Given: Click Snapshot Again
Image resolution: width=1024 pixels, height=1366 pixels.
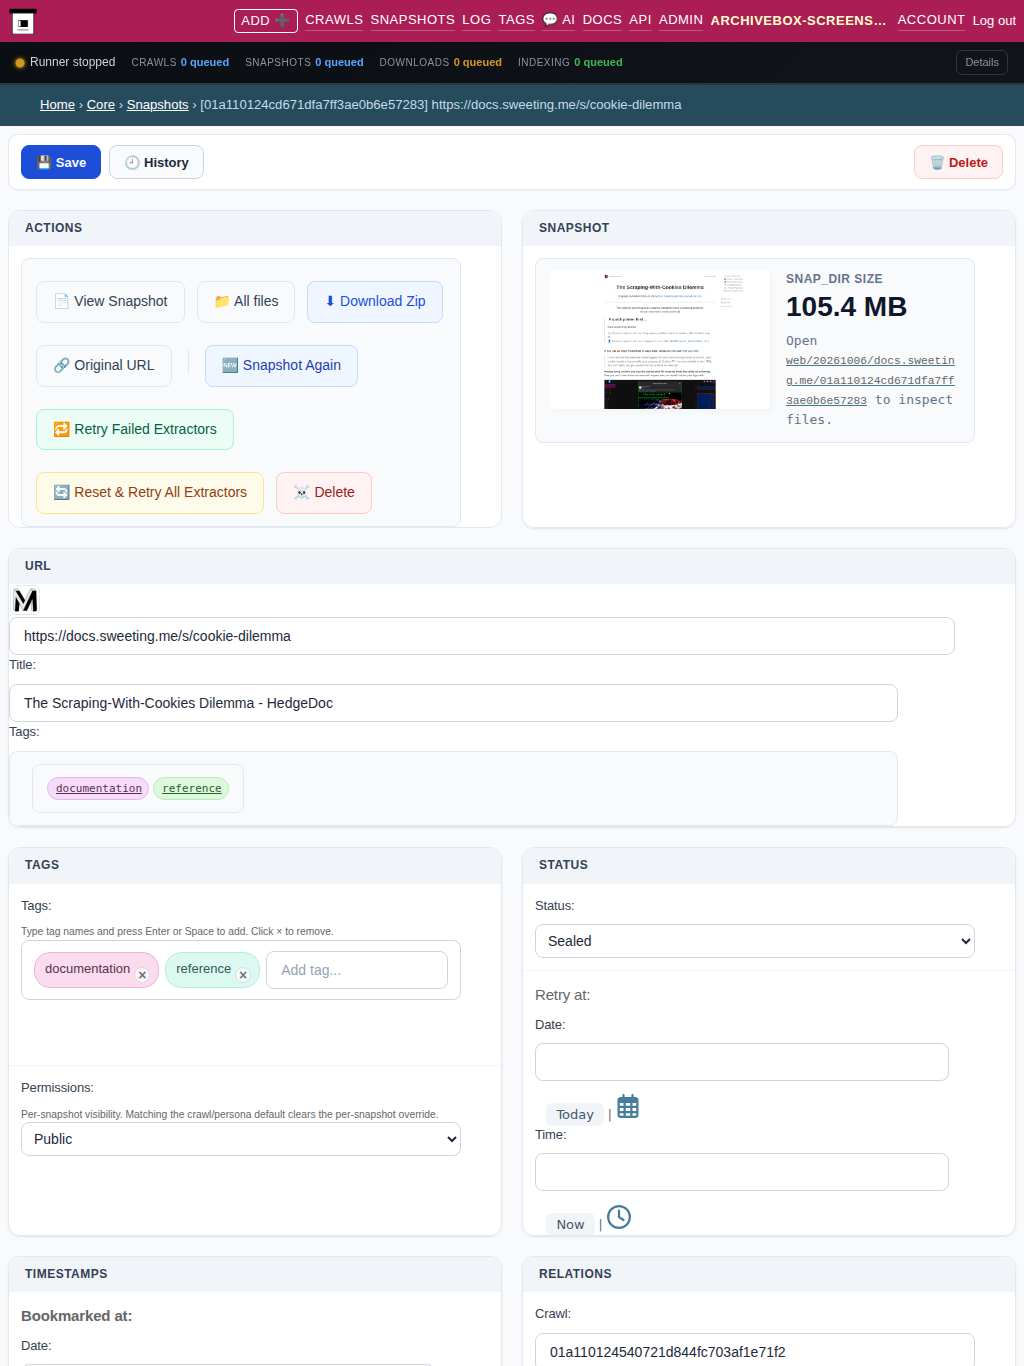Looking at the screenshot, I should coord(281,365).
